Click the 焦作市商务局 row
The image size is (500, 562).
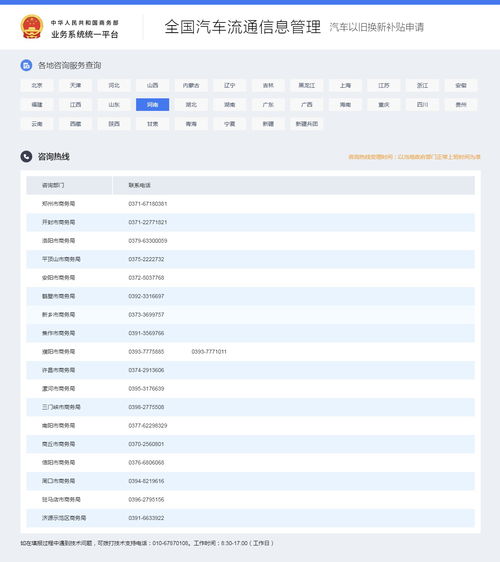(x=250, y=333)
